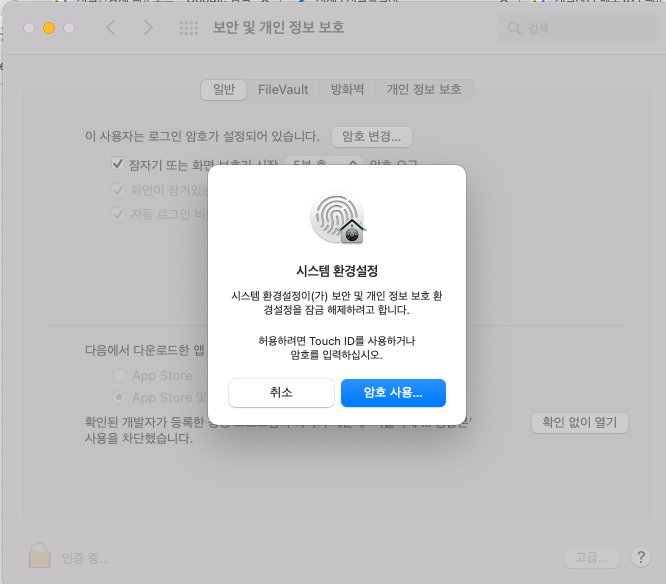Click the yellow minimize window button
This screenshot has height=584, width=666.
(49, 28)
